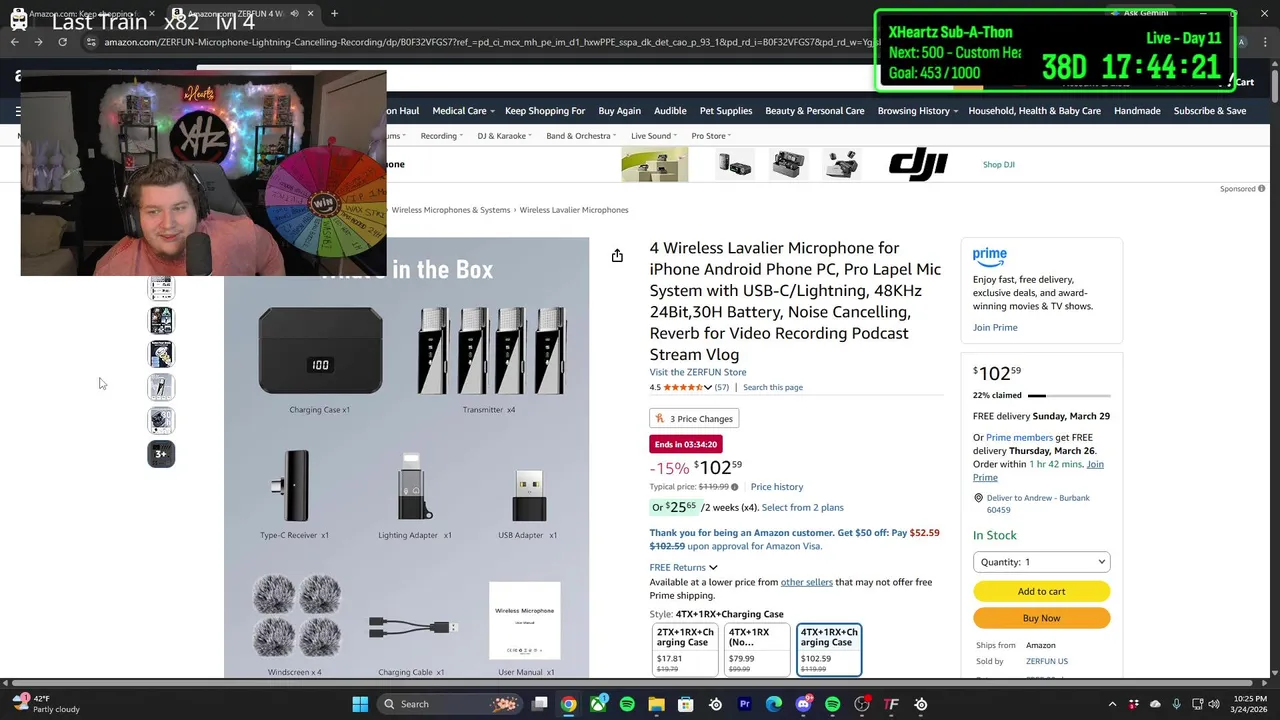
Task: Reload the Amazon page
Action: point(62,42)
